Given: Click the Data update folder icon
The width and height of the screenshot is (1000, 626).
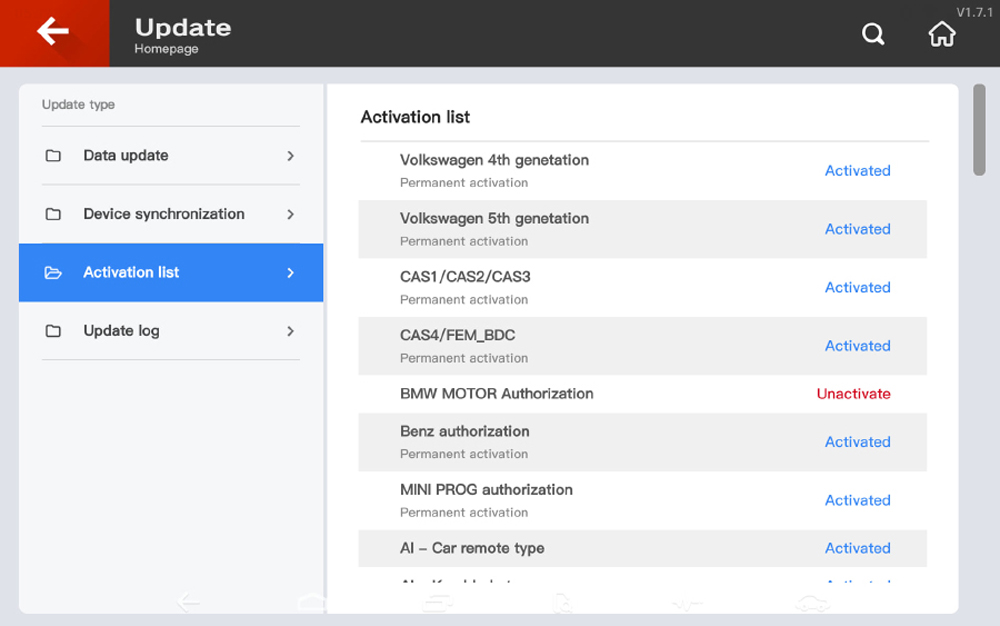Looking at the screenshot, I should tap(53, 156).
